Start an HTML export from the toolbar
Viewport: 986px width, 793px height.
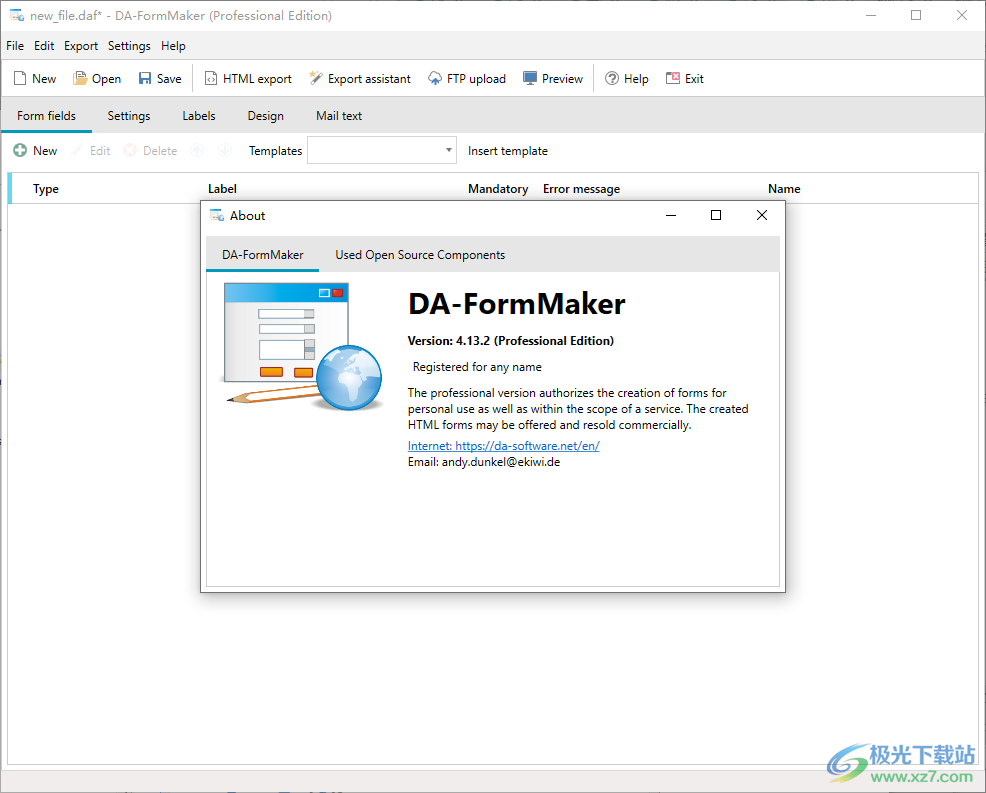point(247,78)
